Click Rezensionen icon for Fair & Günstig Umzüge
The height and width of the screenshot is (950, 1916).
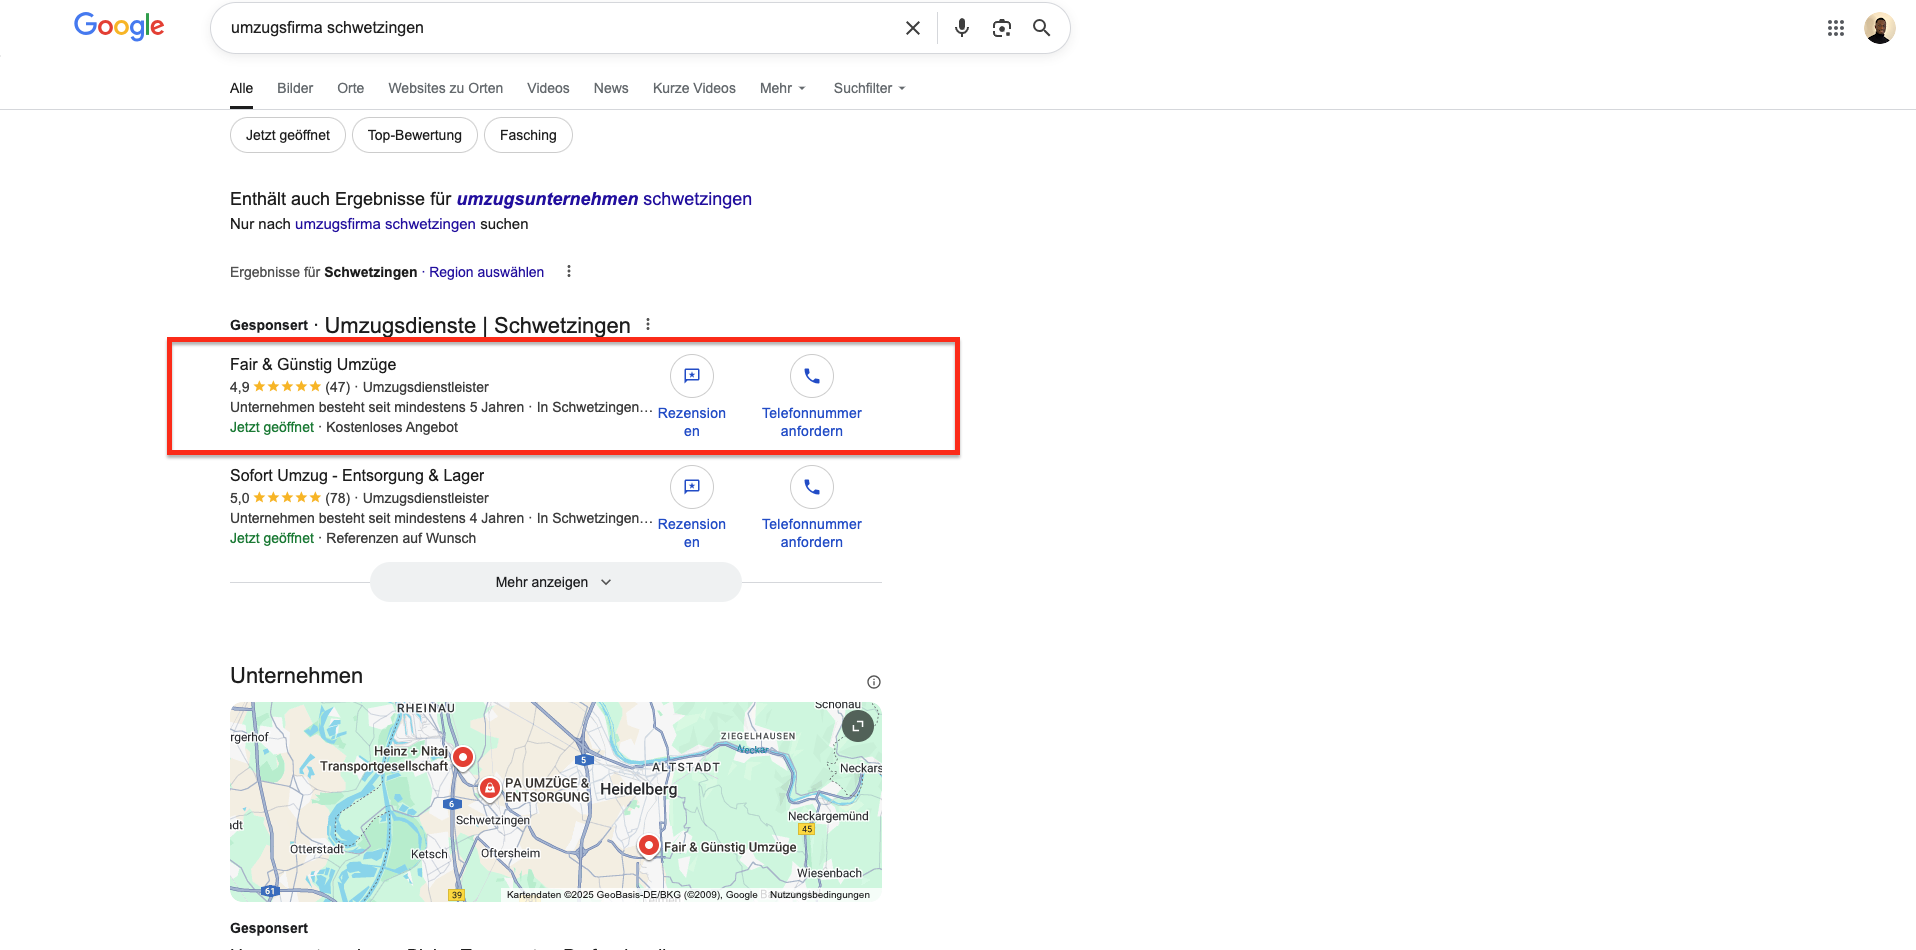click(x=692, y=376)
